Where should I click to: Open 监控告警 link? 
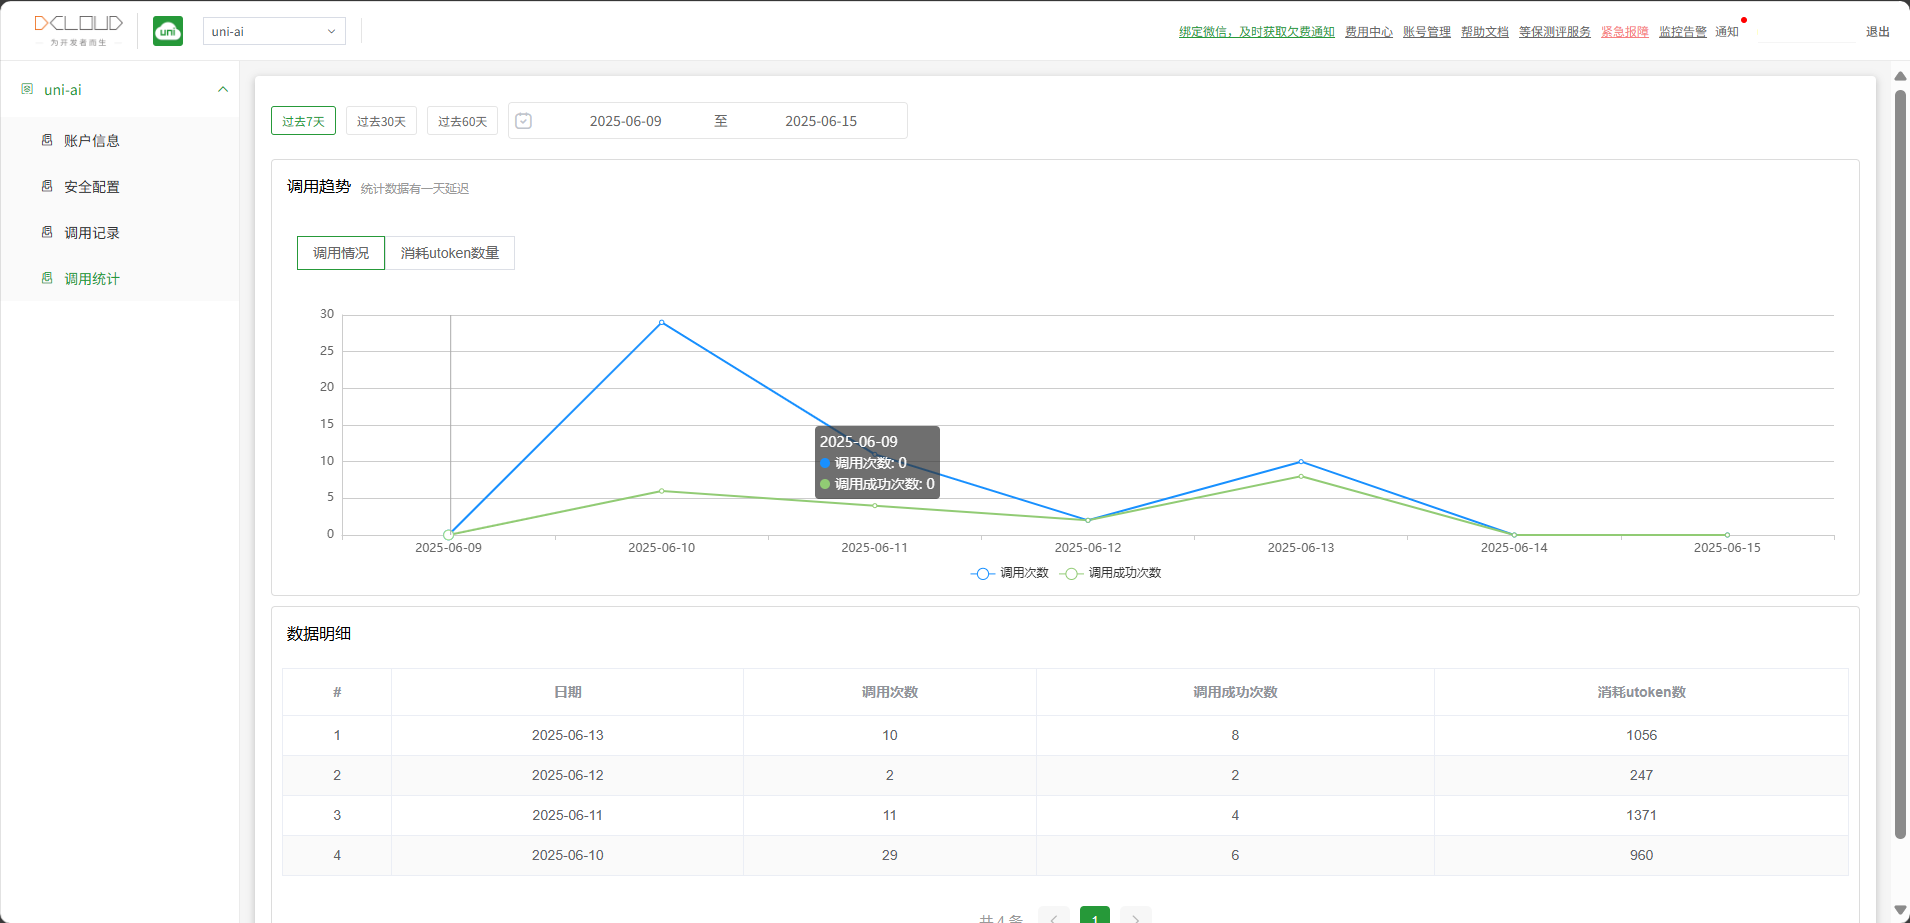(1683, 32)
